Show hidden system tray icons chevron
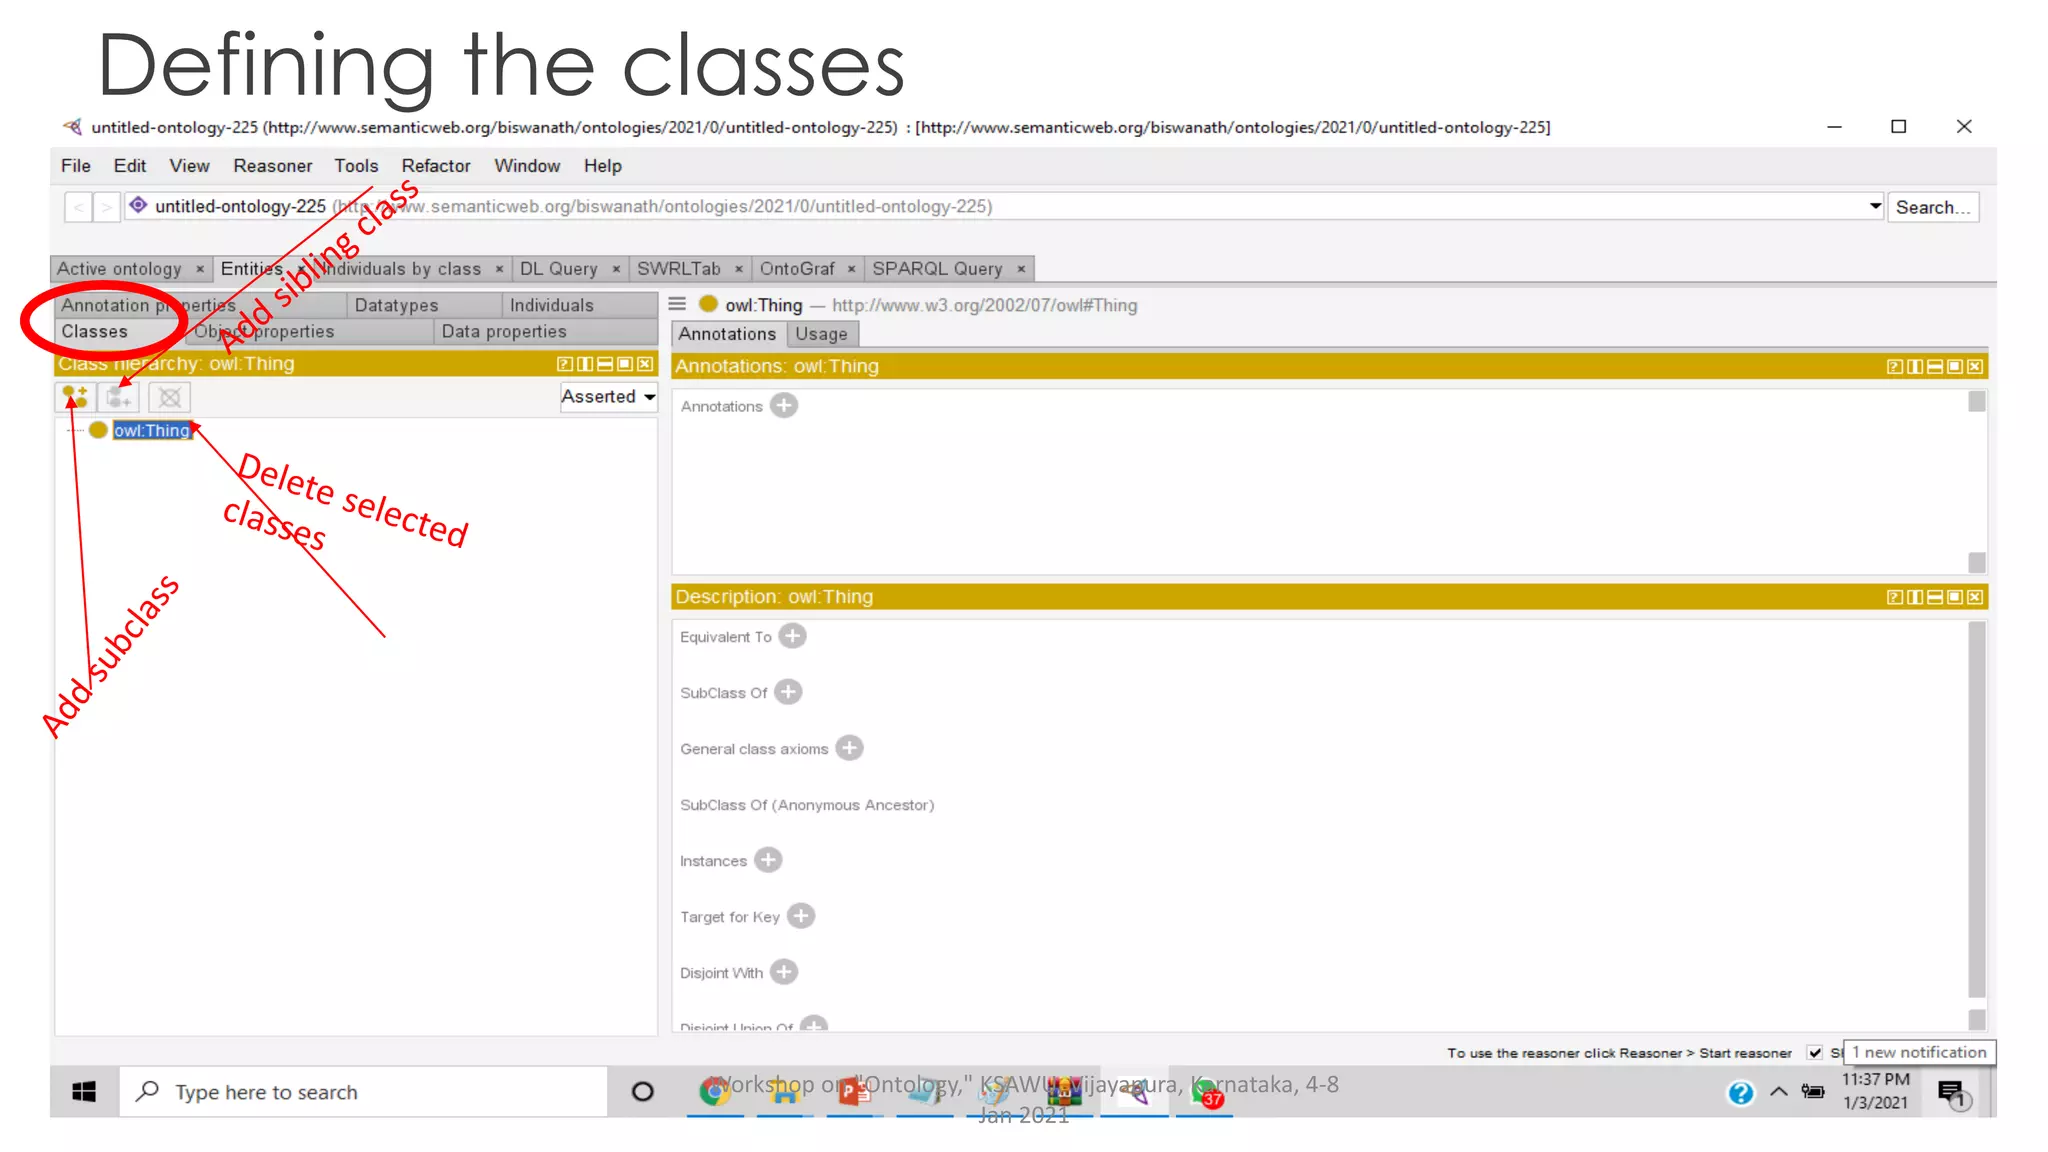2048x1152 pixels. (x=1779, y=1092)
